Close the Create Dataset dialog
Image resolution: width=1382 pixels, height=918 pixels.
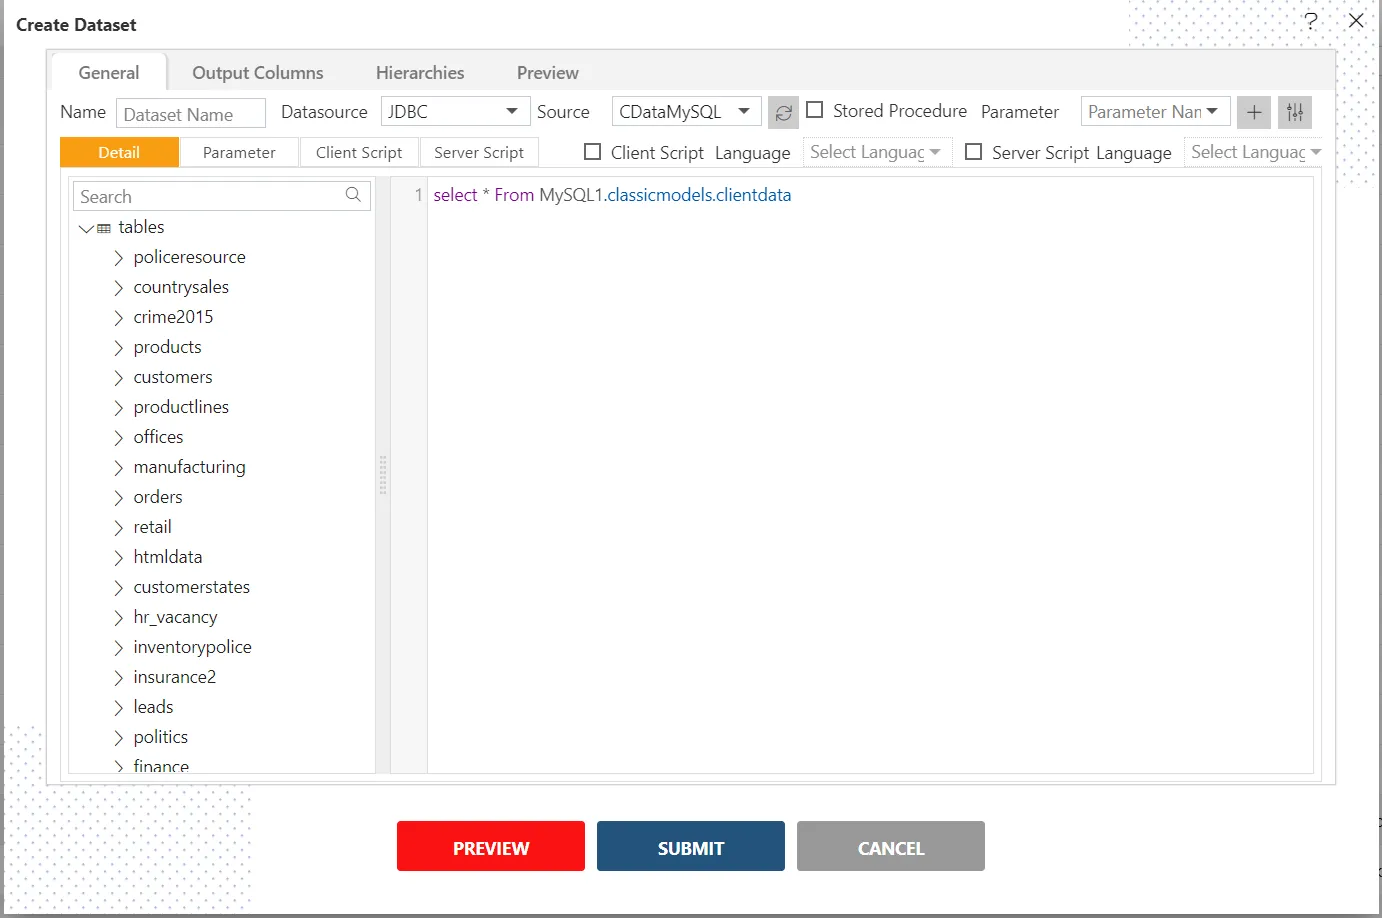tap(1356, 21)
